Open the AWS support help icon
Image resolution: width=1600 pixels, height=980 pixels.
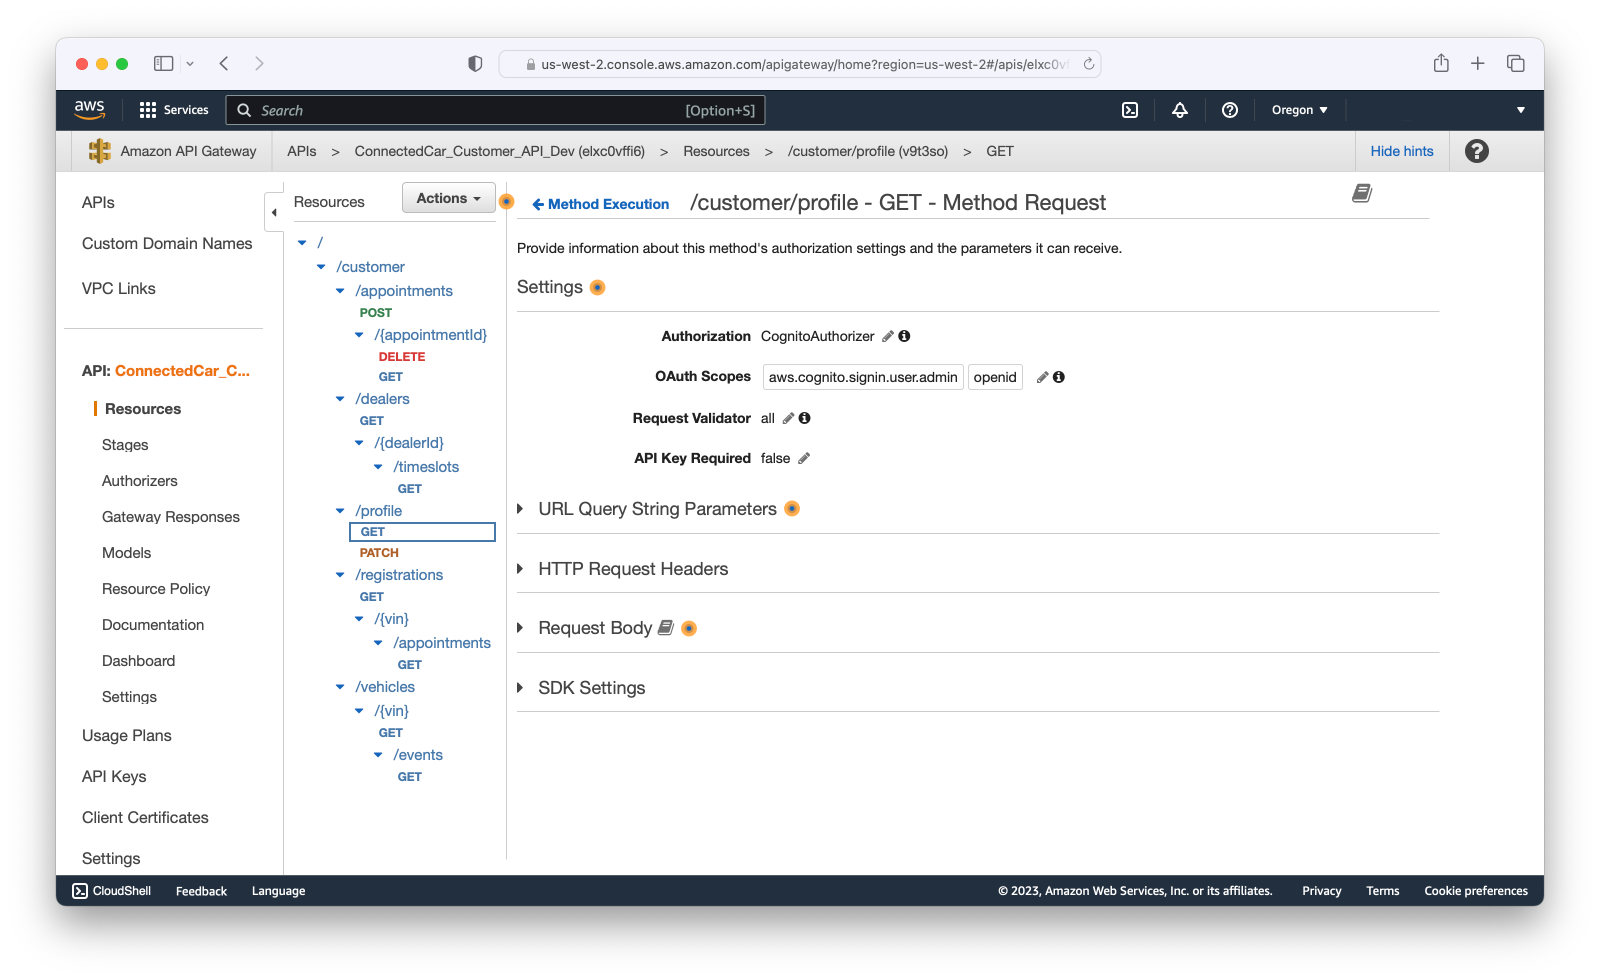click(x=1230, y=110)
